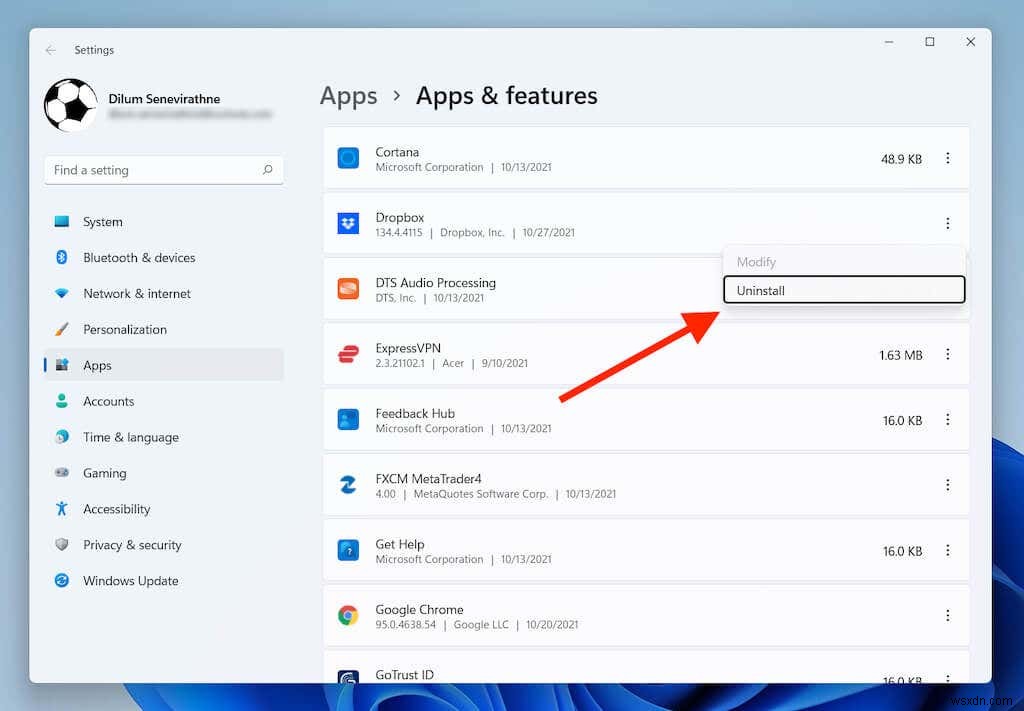This screenshot has height=711, width=1024.
Task: Click the Get Help app icon
Action: click(347, 550)
